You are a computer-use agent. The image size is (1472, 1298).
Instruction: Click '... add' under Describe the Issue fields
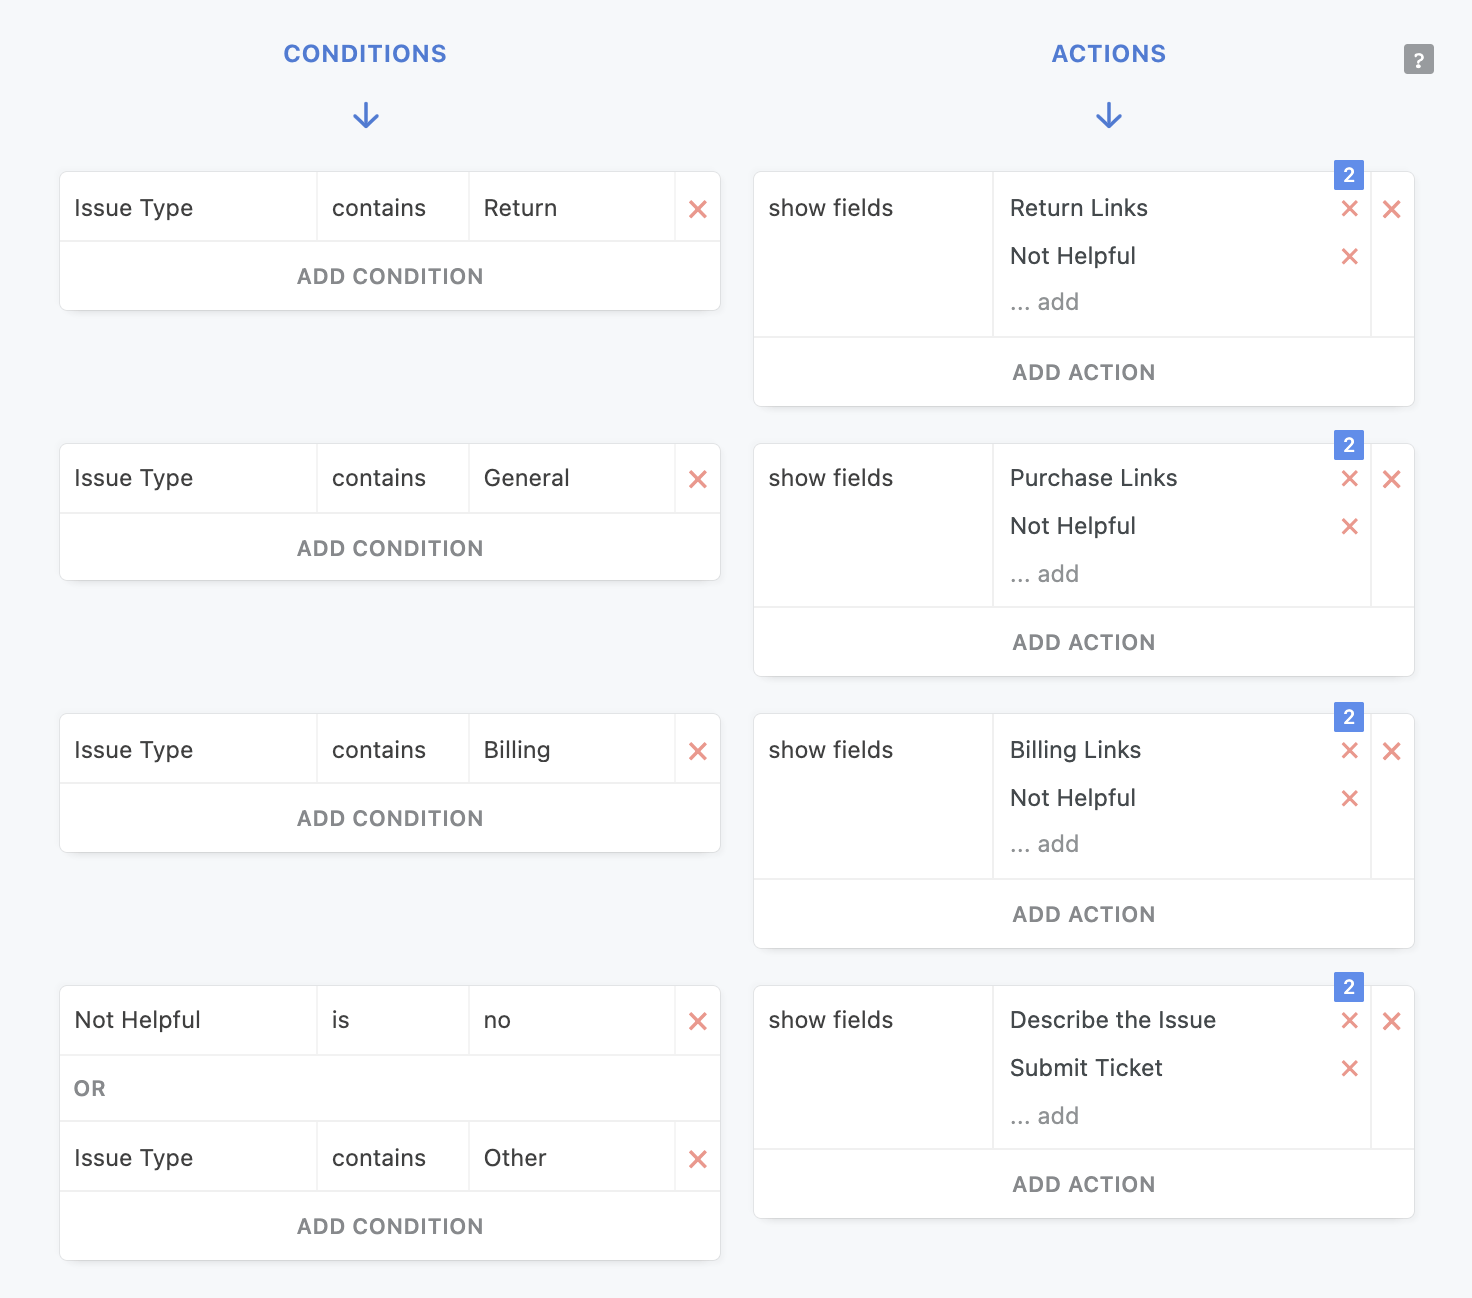pyautogui.click(x=1045, y=1116)
